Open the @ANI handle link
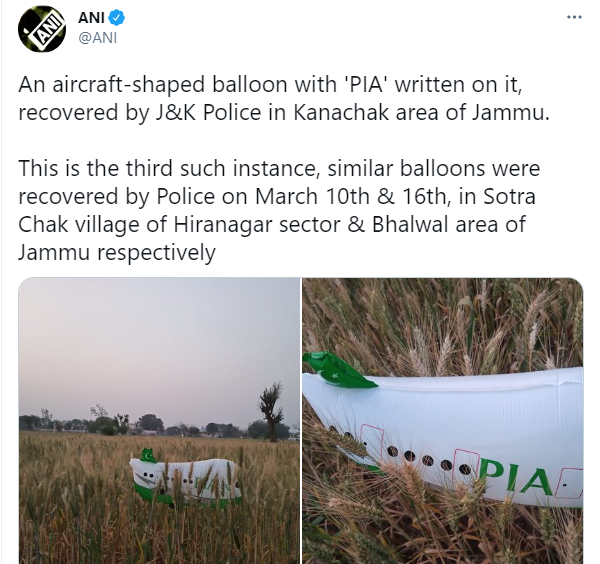Screen dimensions: 600x564 tap(98, 38)
